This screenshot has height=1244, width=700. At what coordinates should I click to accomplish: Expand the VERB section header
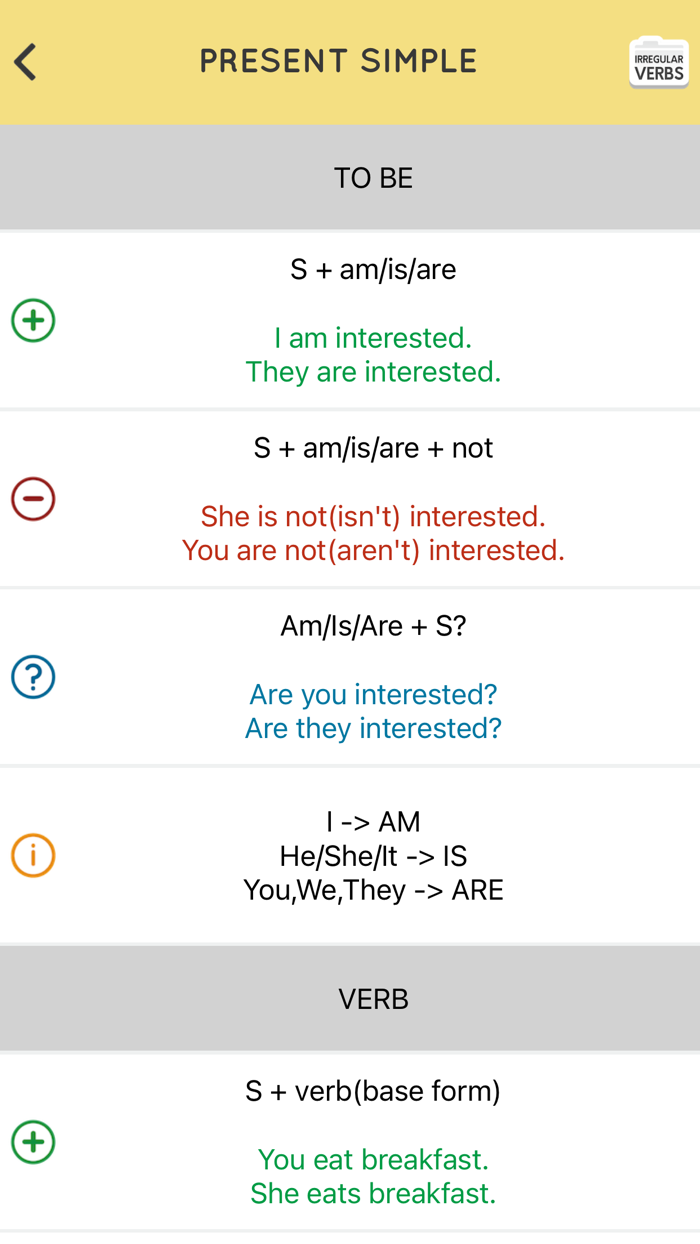373,997
